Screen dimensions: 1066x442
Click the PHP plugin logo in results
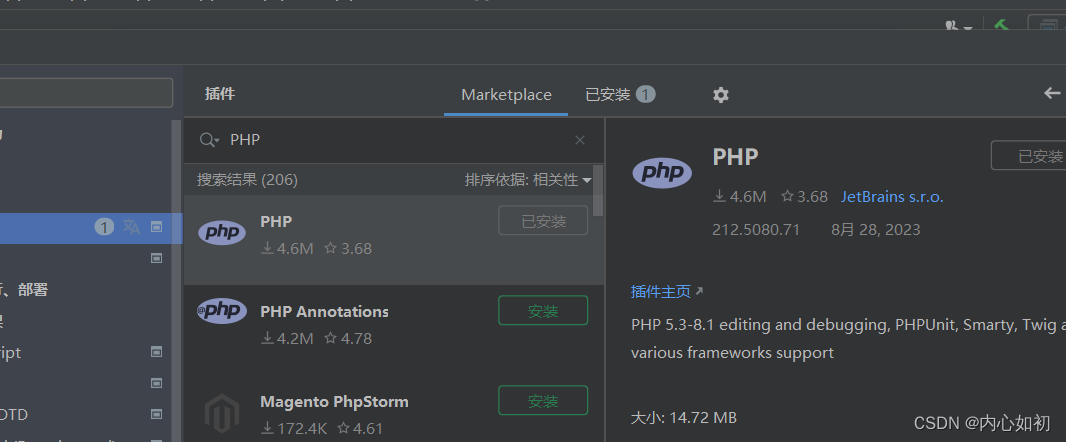222,233
